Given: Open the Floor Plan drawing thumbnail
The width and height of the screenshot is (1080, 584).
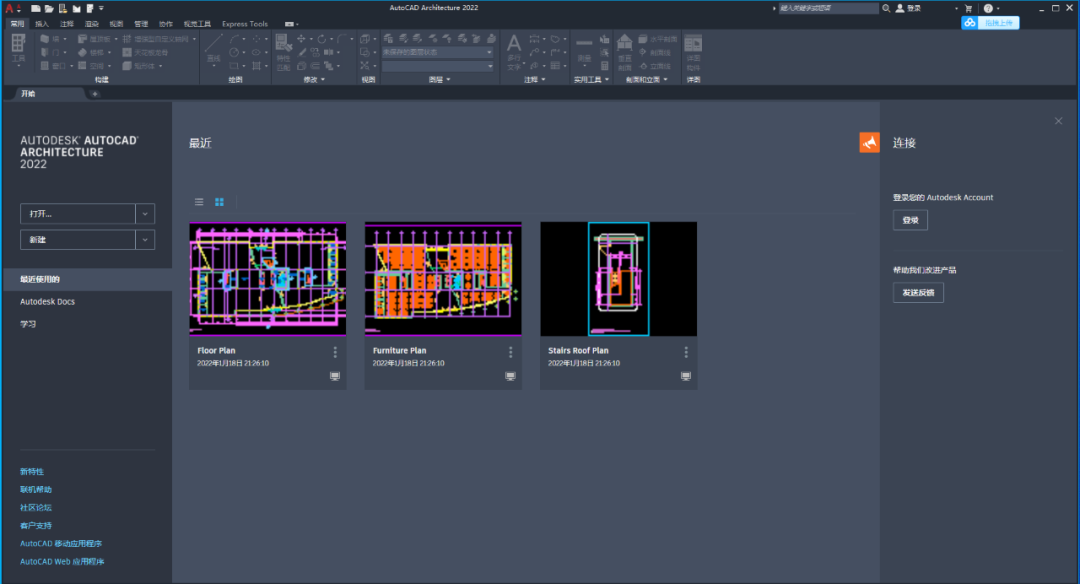Looking at the screenshot, I should (x=268, y=279).
